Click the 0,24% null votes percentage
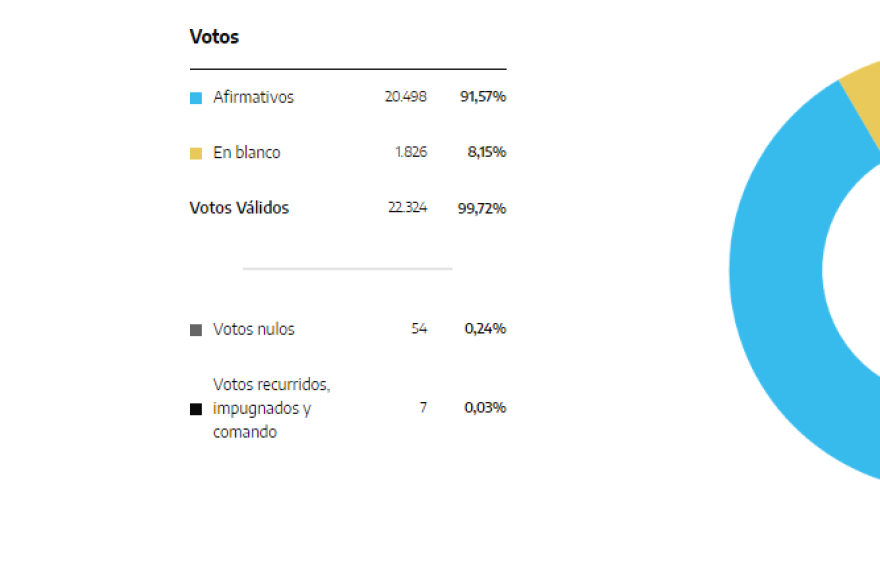The width and height of the screenshot is (880, 580). coord(485,328)
